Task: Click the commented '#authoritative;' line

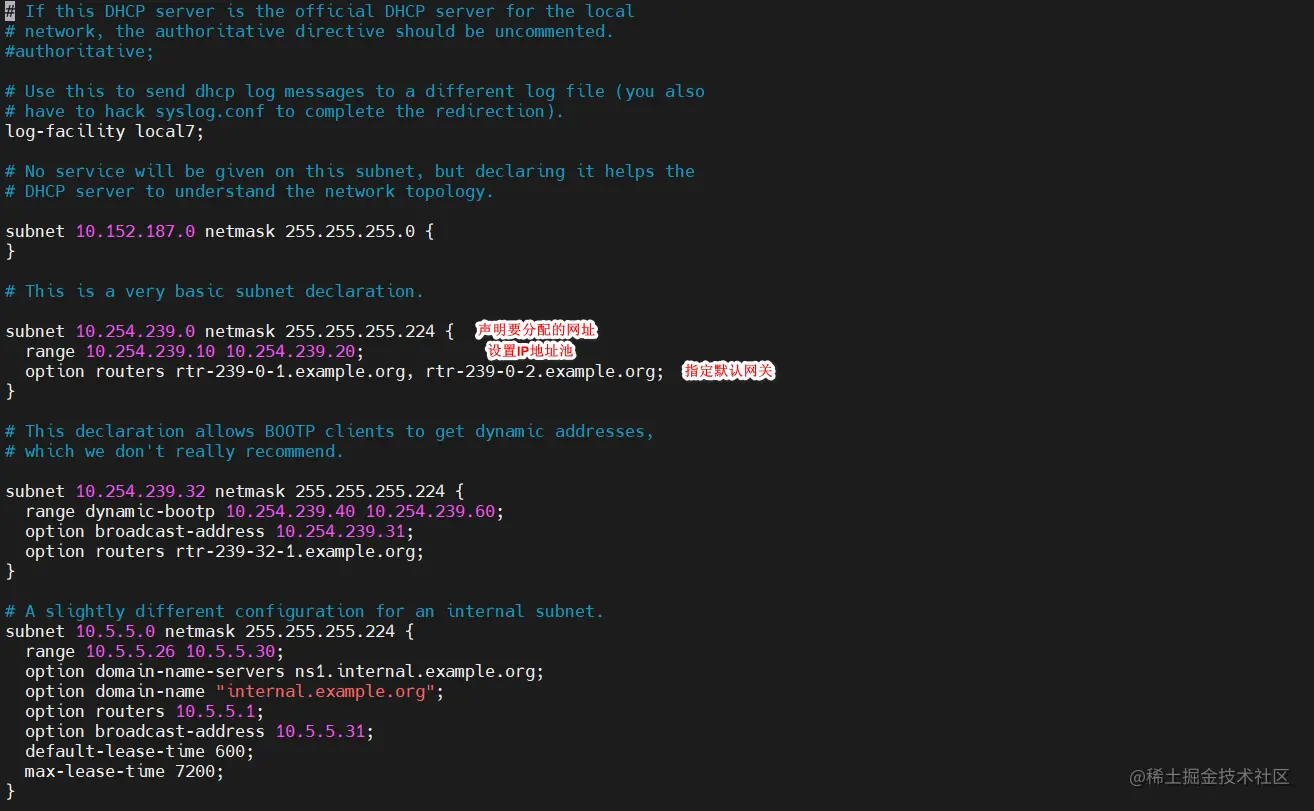Action: 80,51
